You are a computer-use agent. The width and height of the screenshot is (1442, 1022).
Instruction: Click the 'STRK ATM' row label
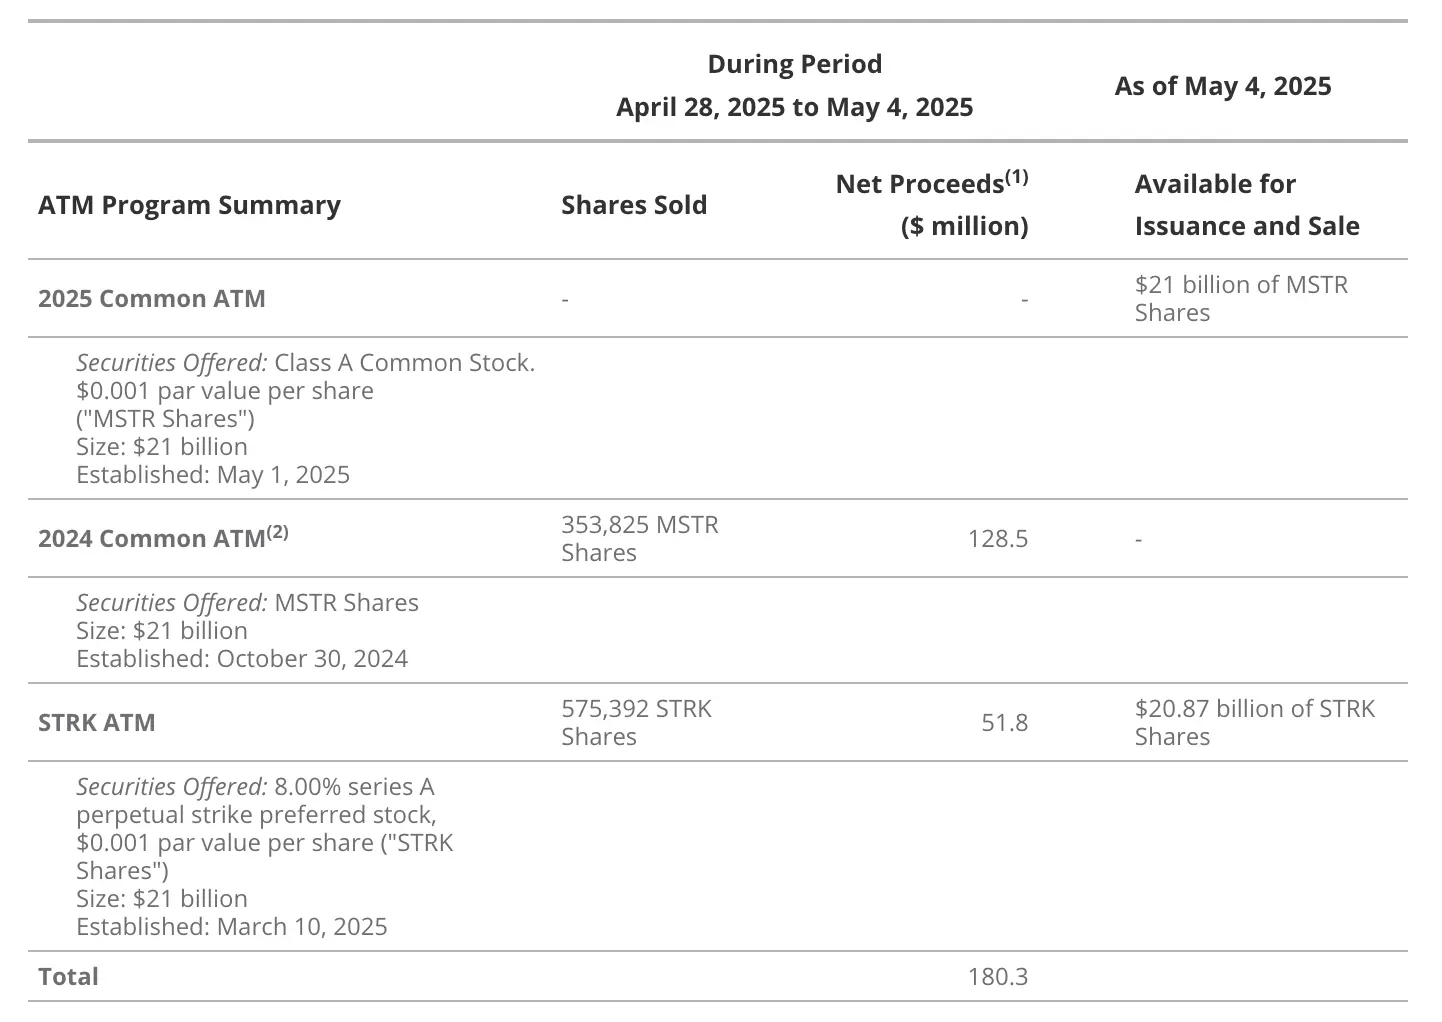pos(97,723)
